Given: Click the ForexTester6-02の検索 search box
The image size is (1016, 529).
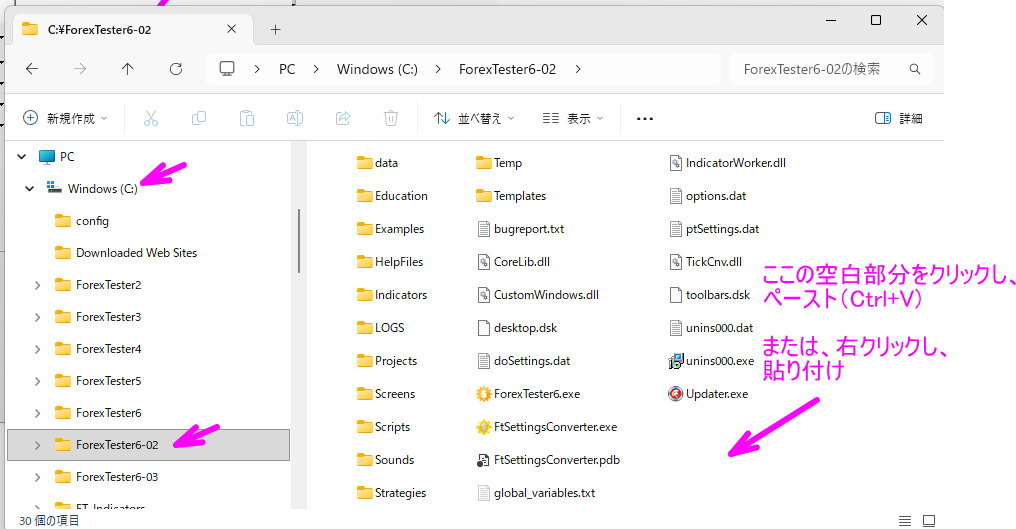Looking at the screenshot, I should [832, 69].
